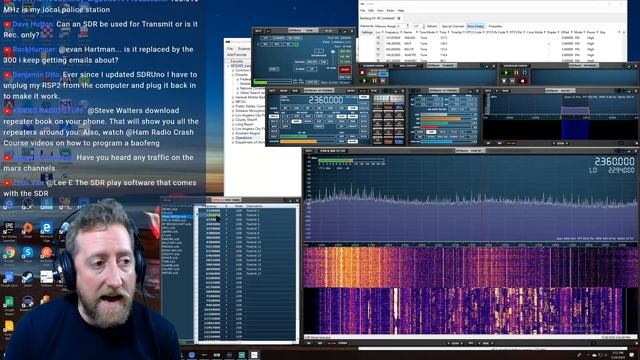Toggle the loop icon in the right scheduler panel
The height and width of the screenshot is (360, 640).
524,73
